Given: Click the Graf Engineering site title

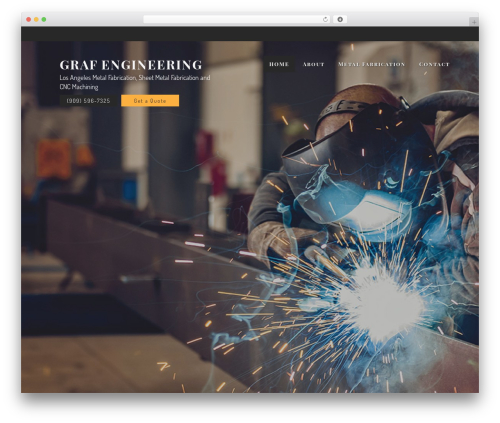Looking at the screenshot, I should (131, 65).
